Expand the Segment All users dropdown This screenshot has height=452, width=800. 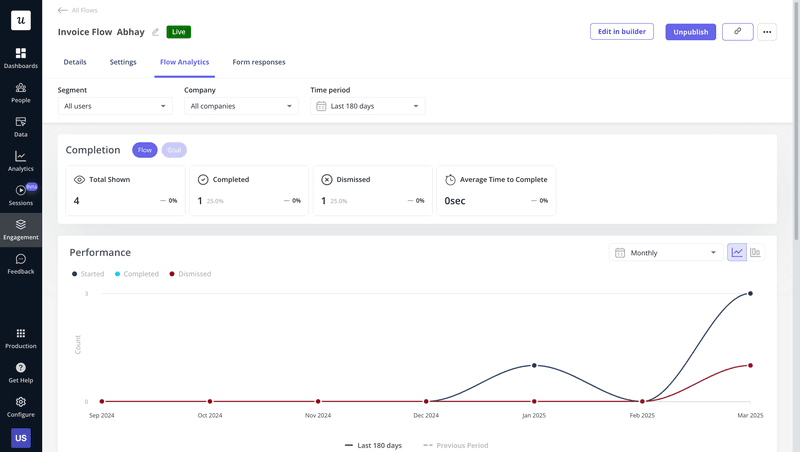115,106
